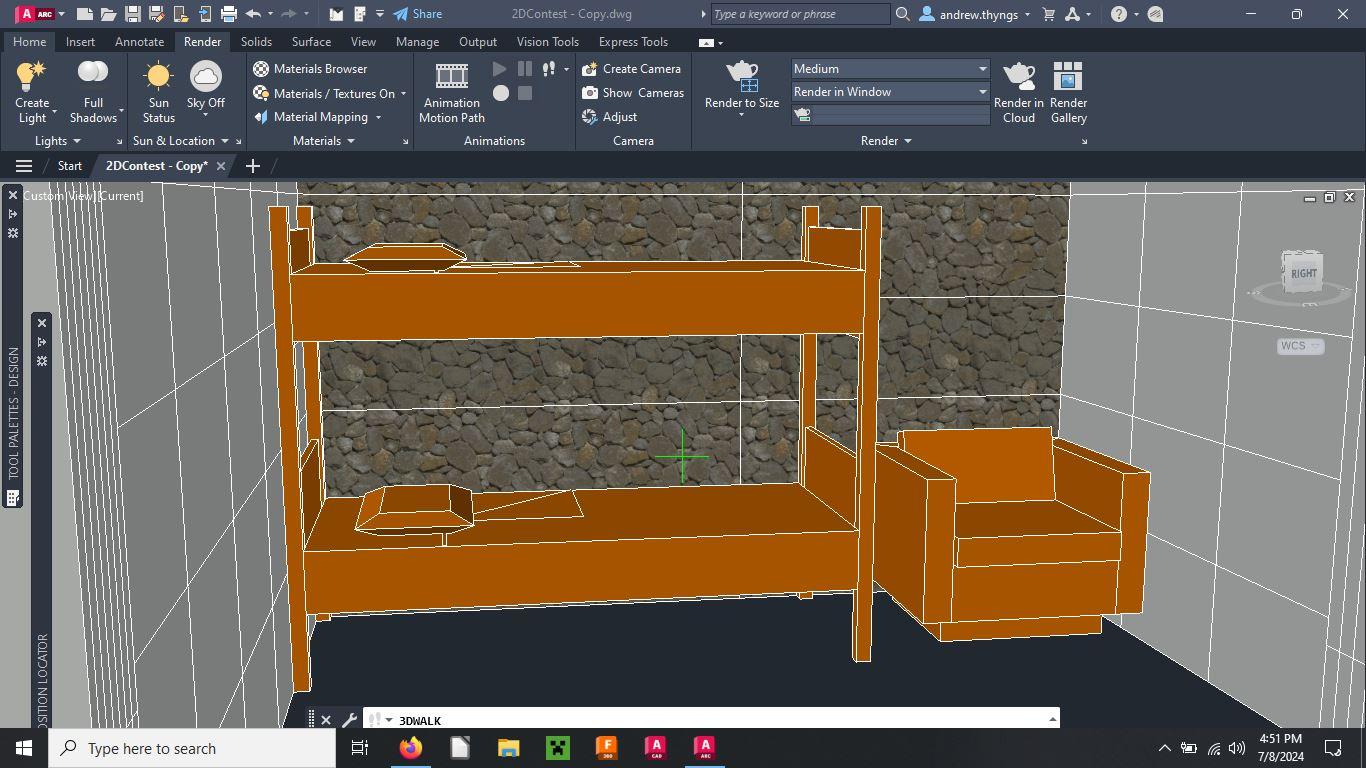
Task: Click the animation stop square button
Action: (524, 93)
